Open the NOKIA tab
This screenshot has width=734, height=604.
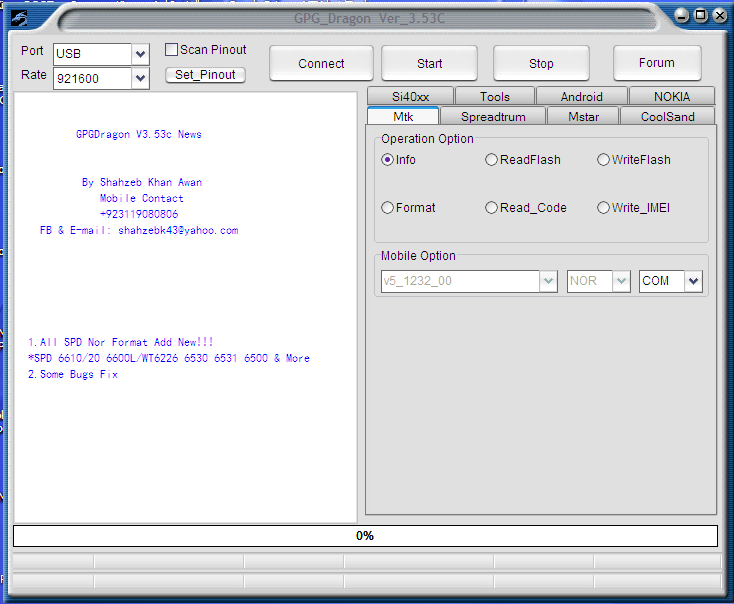coord(672,96)
